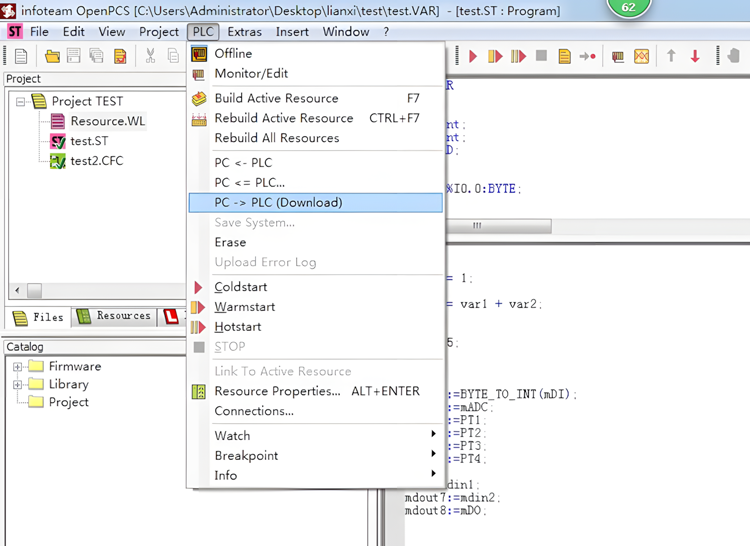
Task: Click the Open folder toolbar icon
Action: click(52, 56)
